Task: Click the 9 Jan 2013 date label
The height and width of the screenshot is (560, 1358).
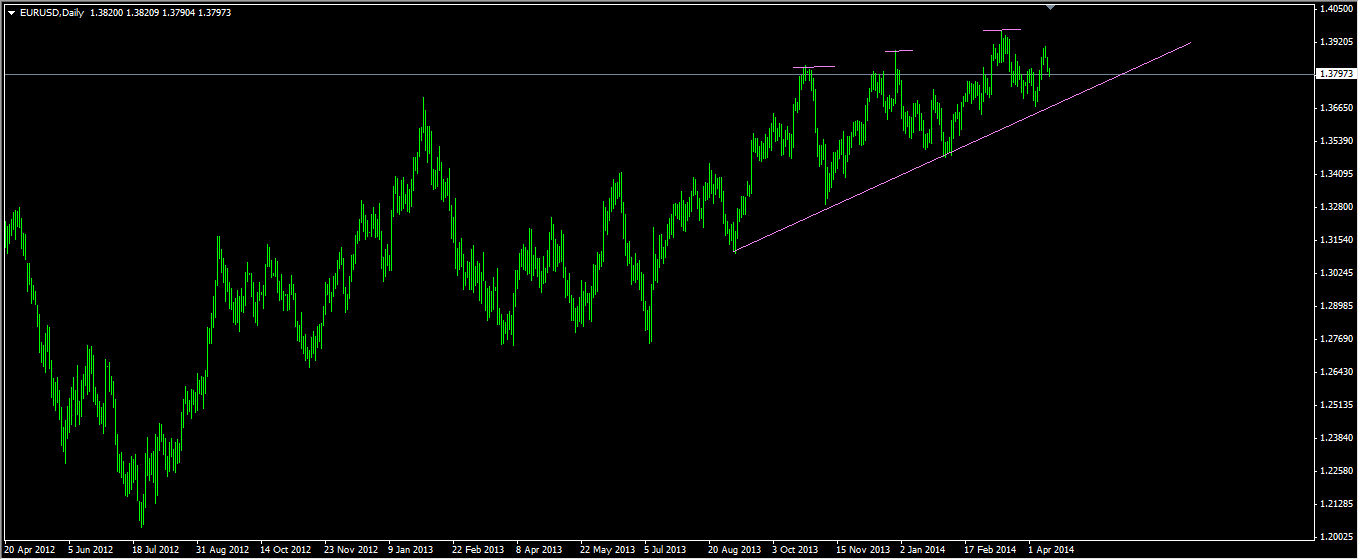Action: pyautogui.click(x=411, y=550)
